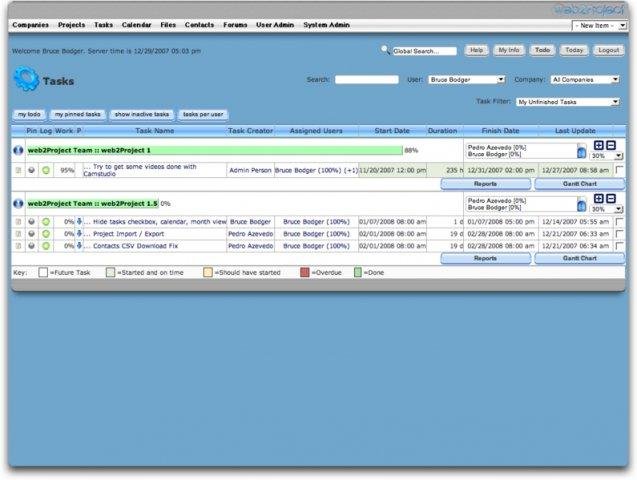This screenshot has width=637, height=480.
Task: Click the Tasks gear logo icon
Action: pos(26,79)
